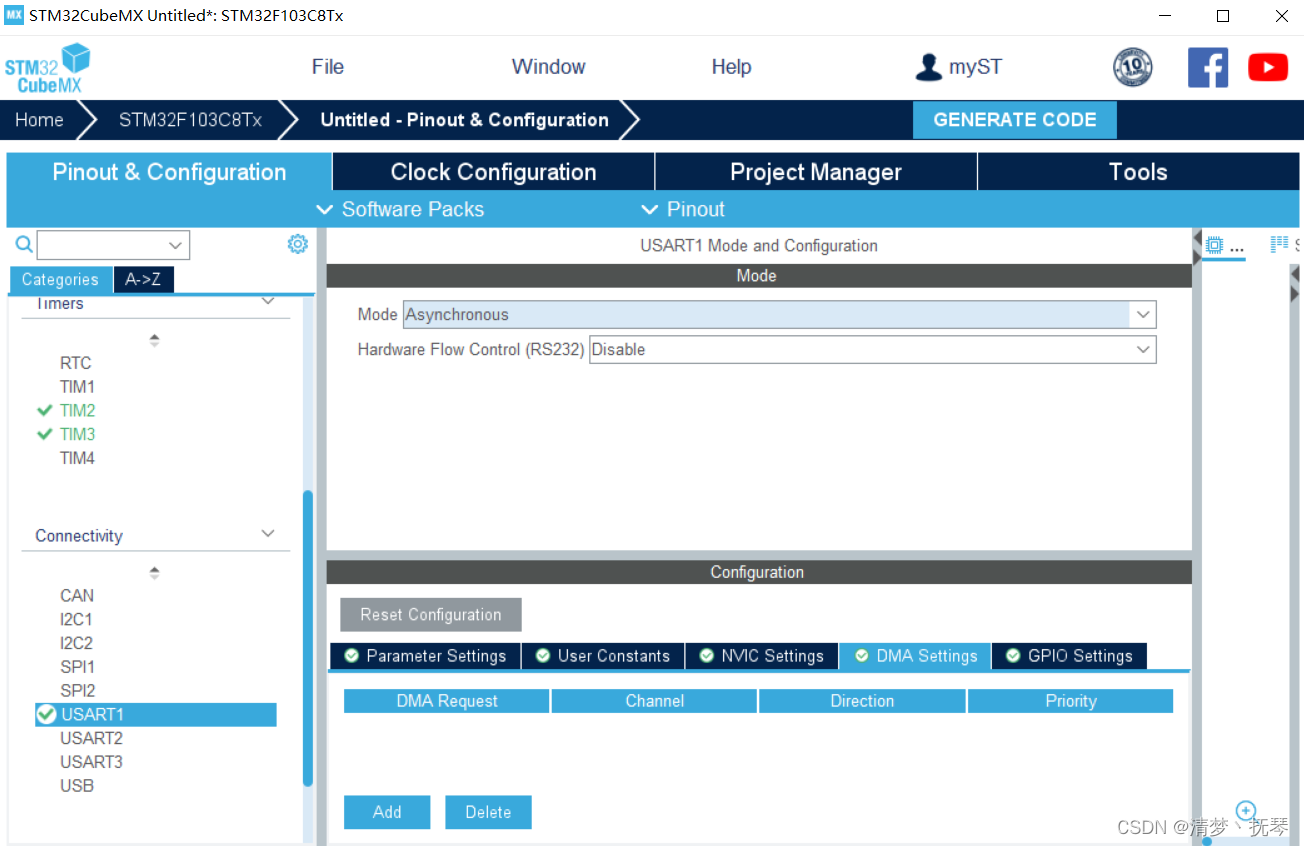Select USB peripheral
Image resolution: width=1304 pixels, height=846 pixels.
[x=77, y=786]
